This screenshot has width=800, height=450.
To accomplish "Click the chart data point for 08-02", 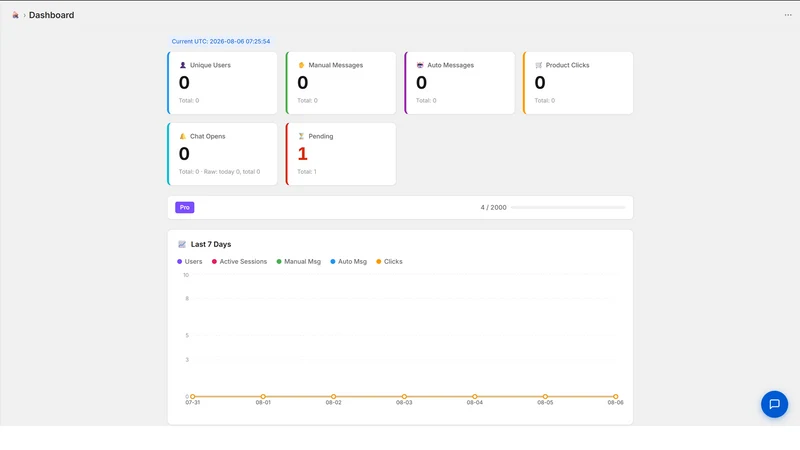I will 334,396.
